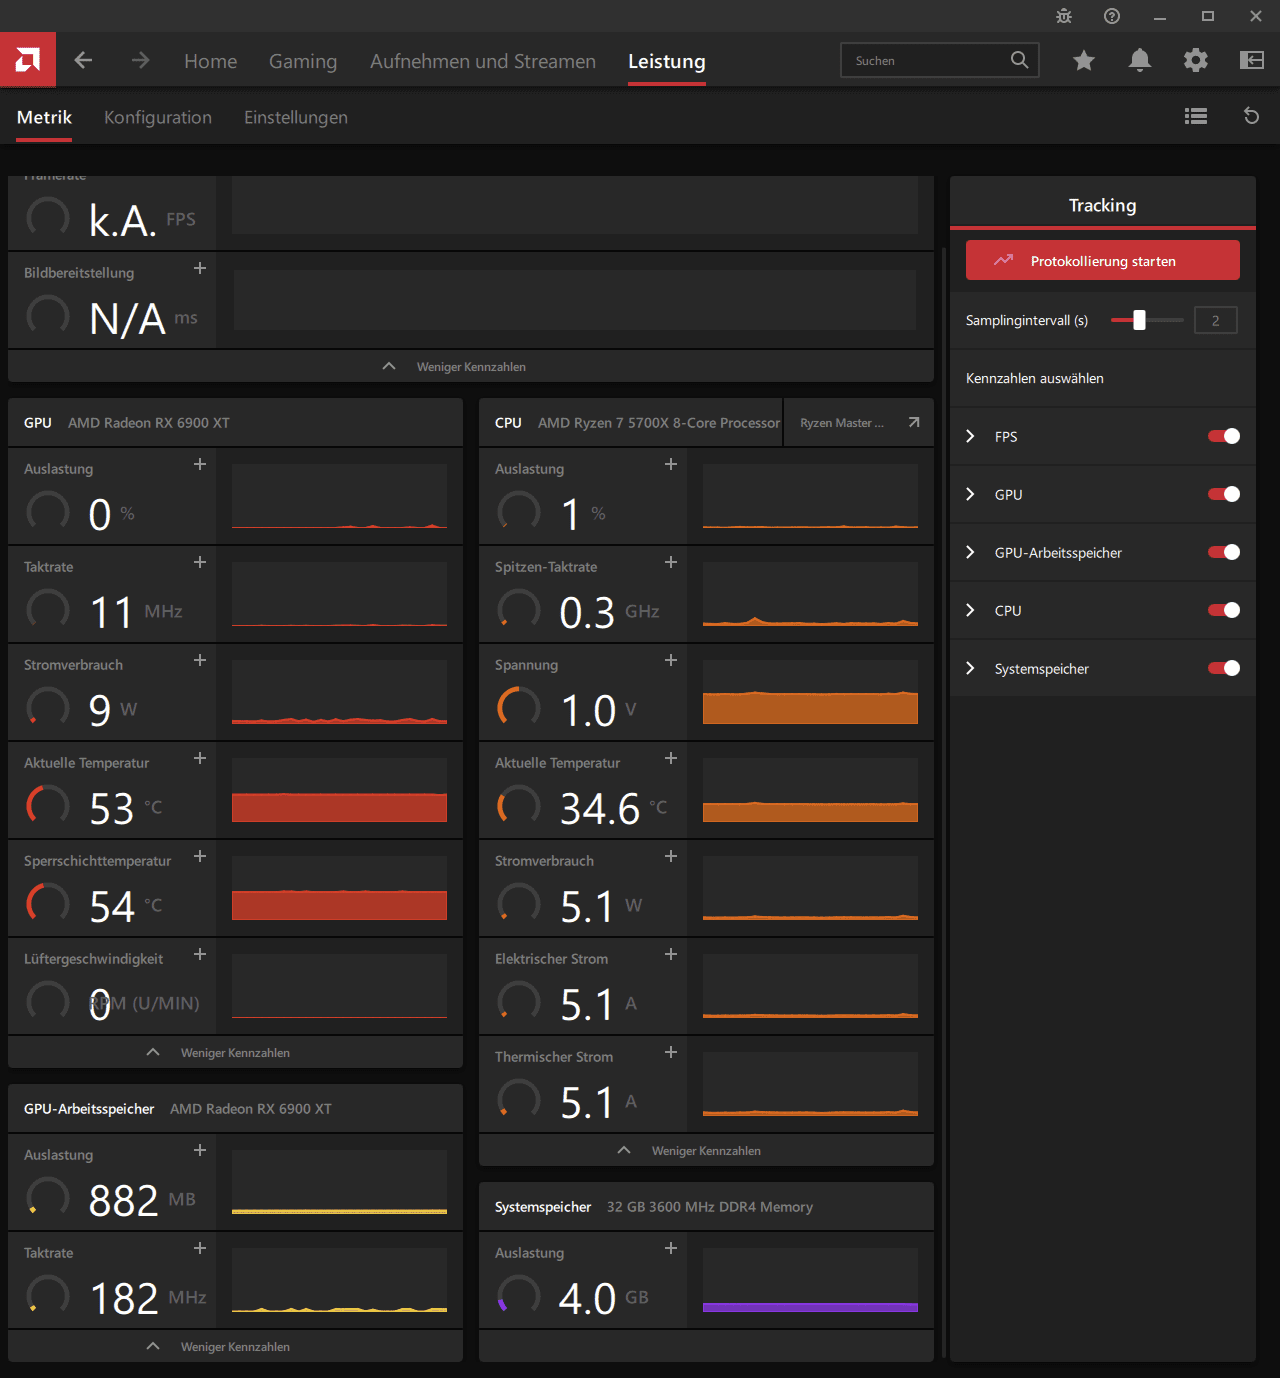Disable Systemspeicher tracking toggle

[1224, 668]
